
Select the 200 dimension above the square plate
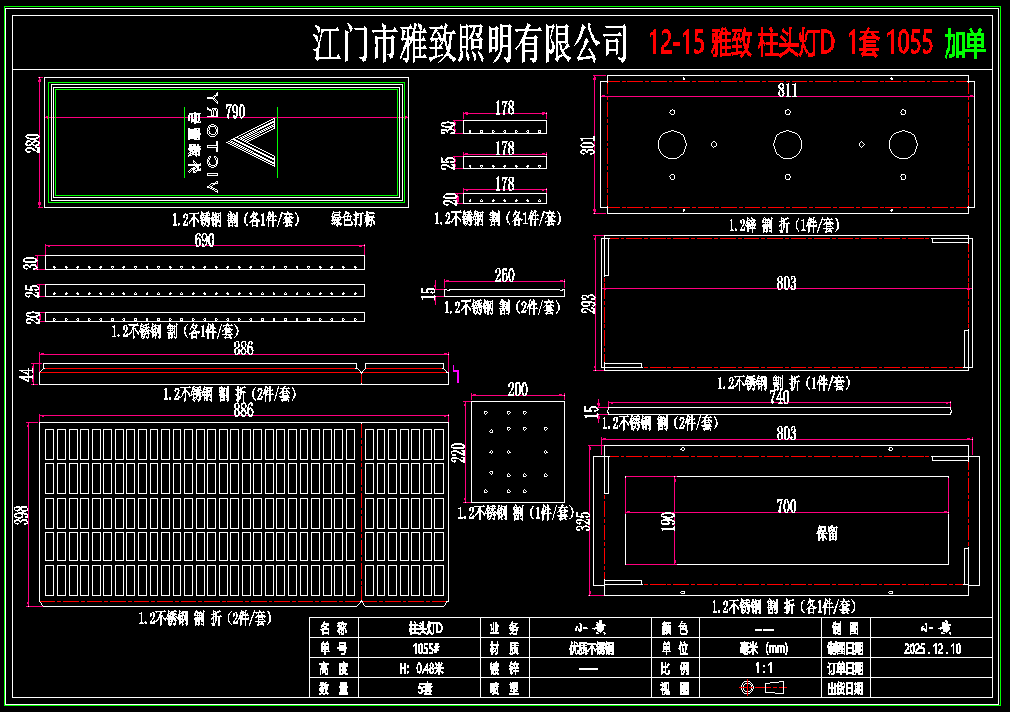518,389
